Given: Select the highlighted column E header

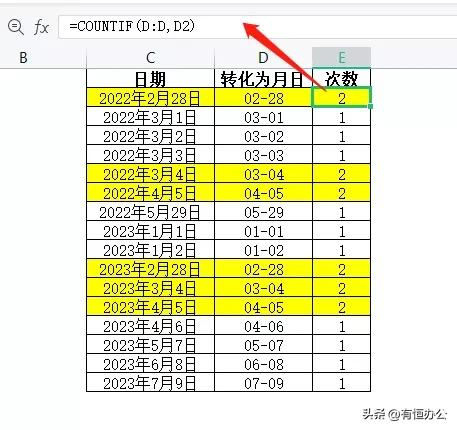Looking at the screenshot, I should tap(341, 58).
